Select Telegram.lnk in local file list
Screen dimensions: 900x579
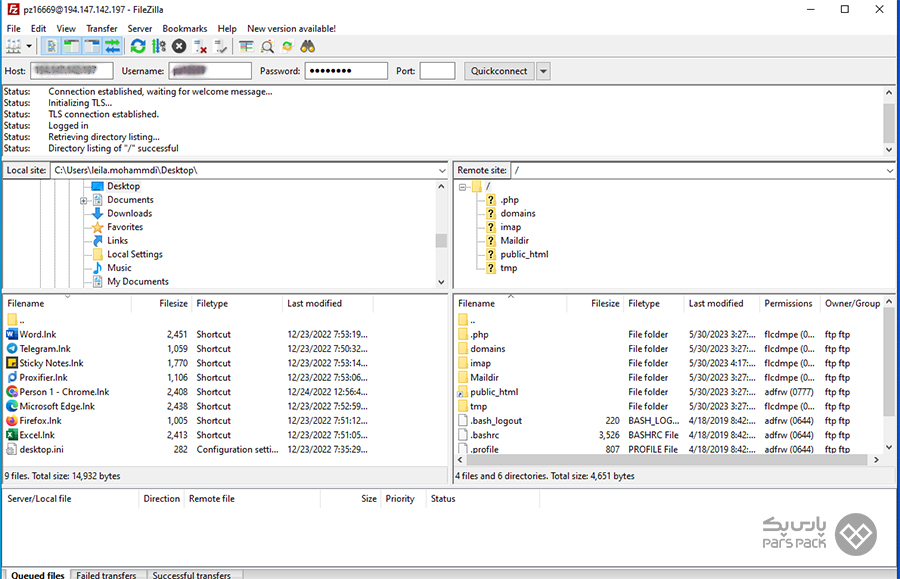coord(45,348)
